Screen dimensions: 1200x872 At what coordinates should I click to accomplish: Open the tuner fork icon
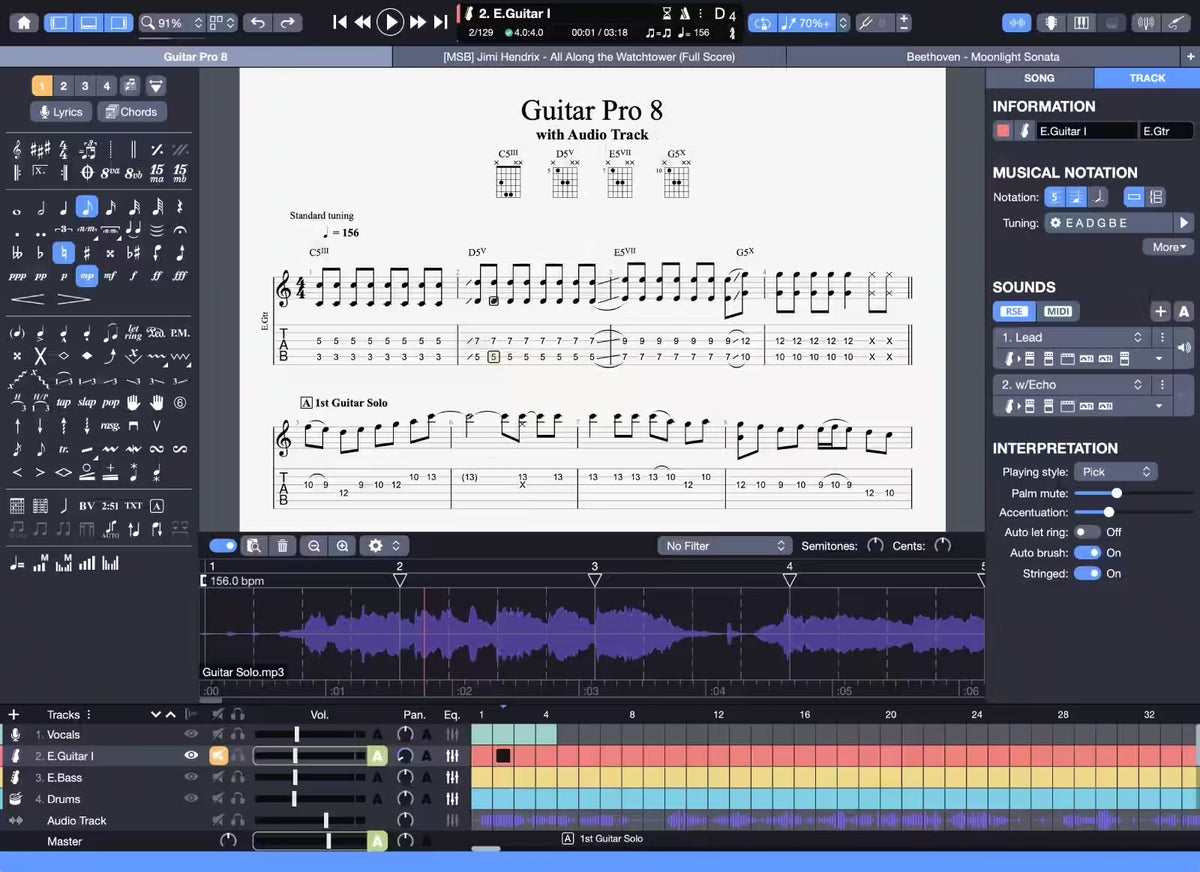pyautogui.click(x=866, y=22)
